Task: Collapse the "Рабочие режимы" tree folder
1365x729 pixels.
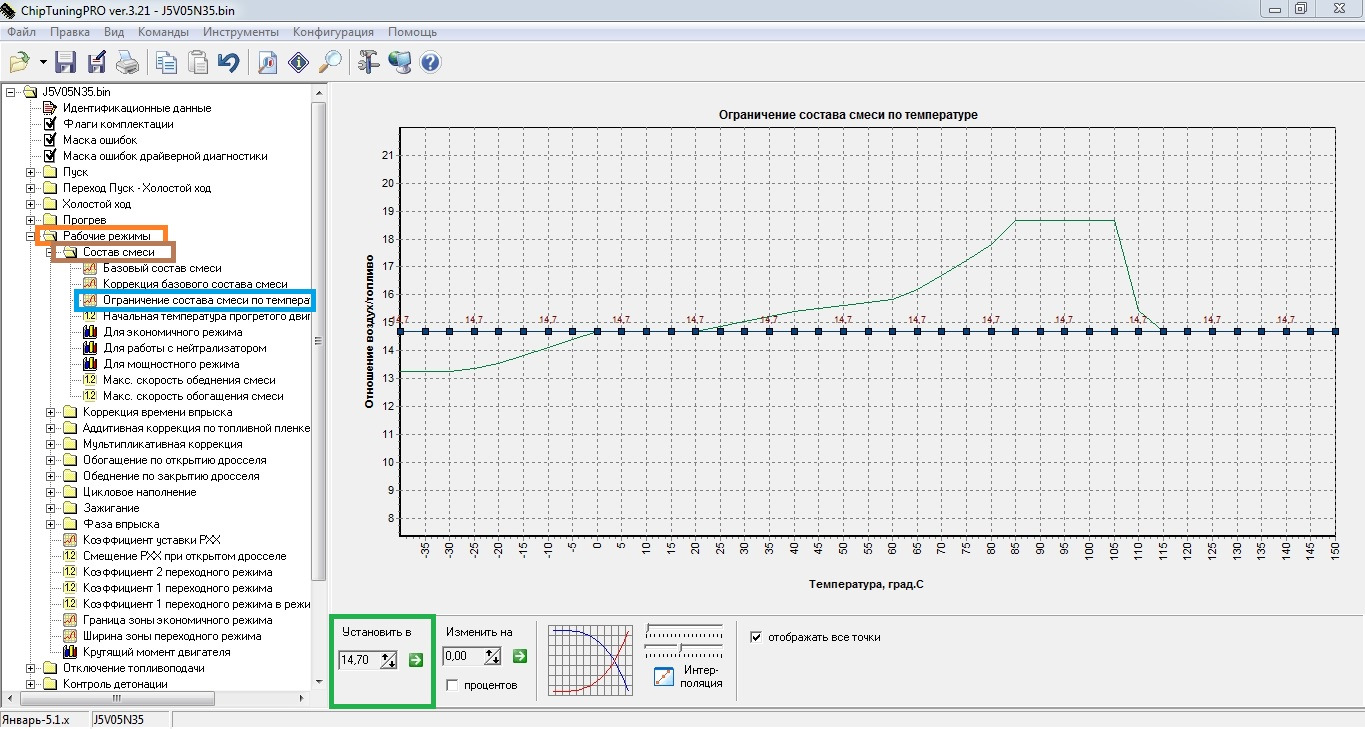Action: pyautogui.click(x=32, y=236)
